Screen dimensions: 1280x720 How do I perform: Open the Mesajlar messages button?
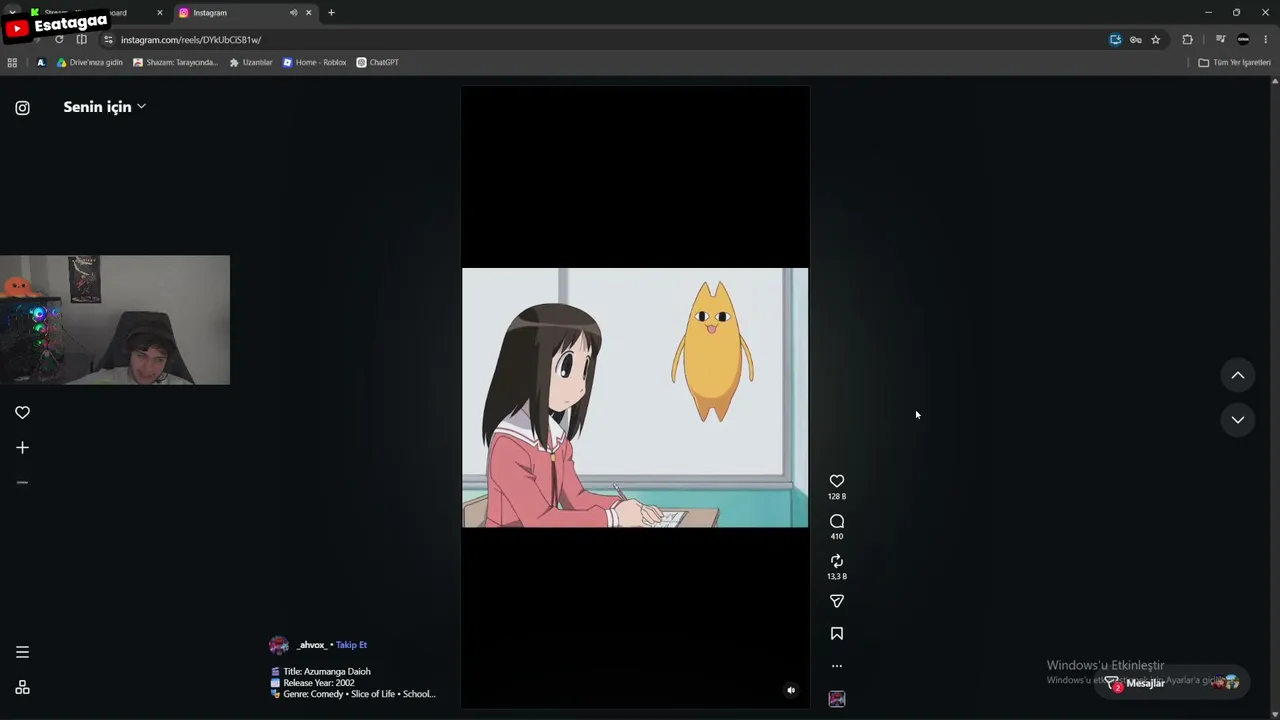point(1172,683)
